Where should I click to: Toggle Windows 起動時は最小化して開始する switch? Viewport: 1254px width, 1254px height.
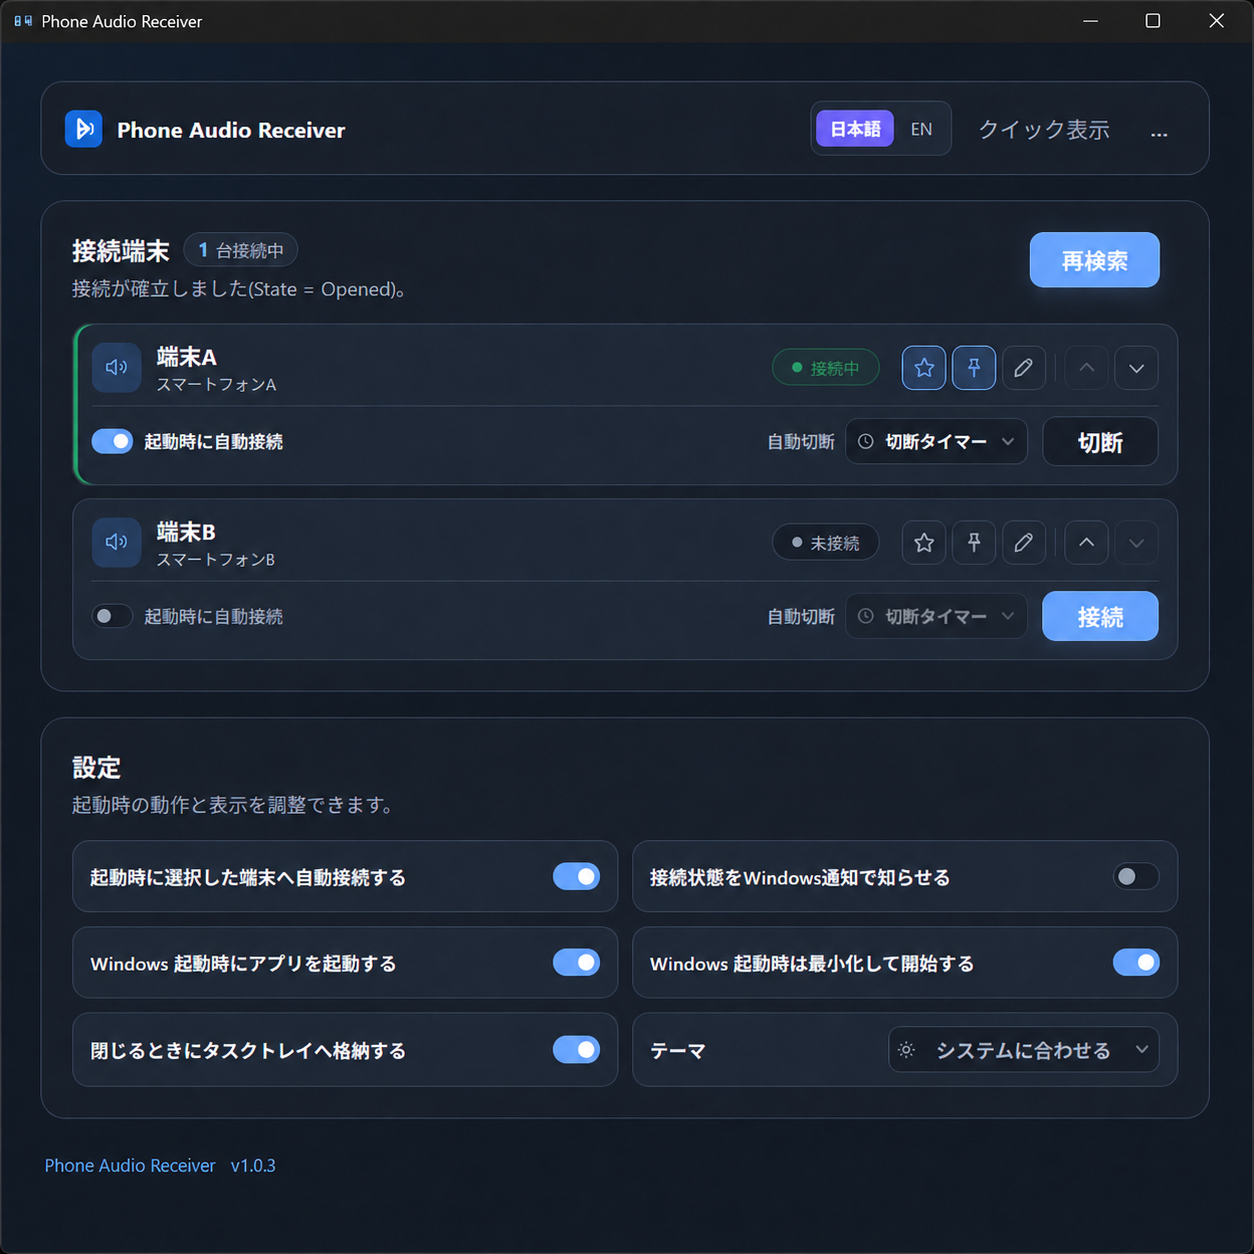pyautogui.click(x=1137, y=963)
